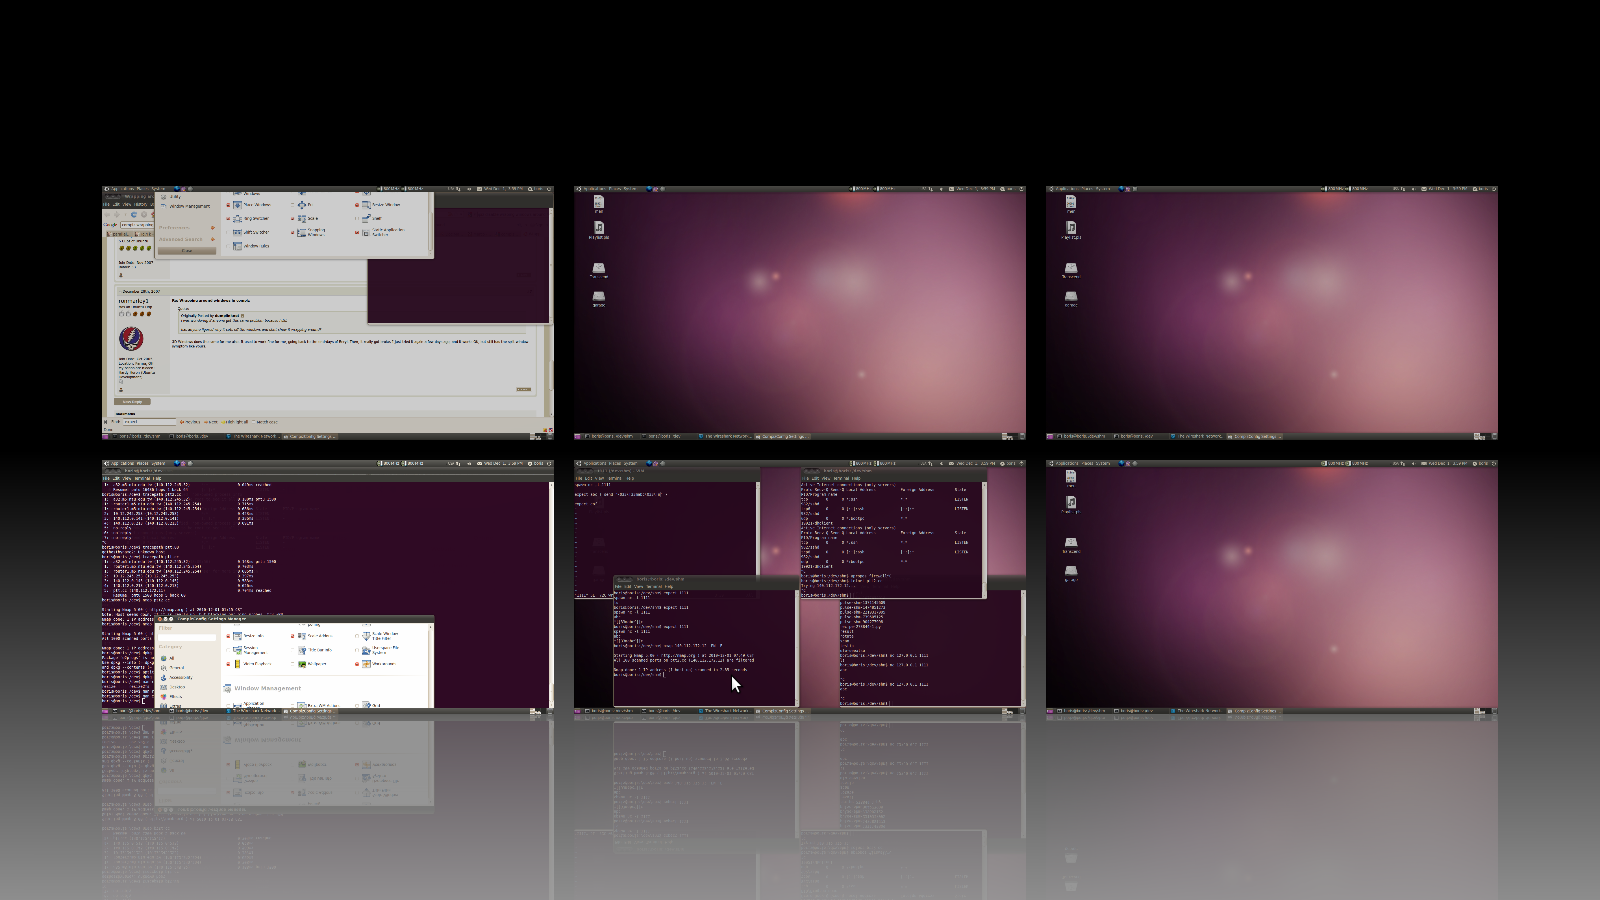
Task: Click the browser find bar text field
Action: (x=150, y=422)
